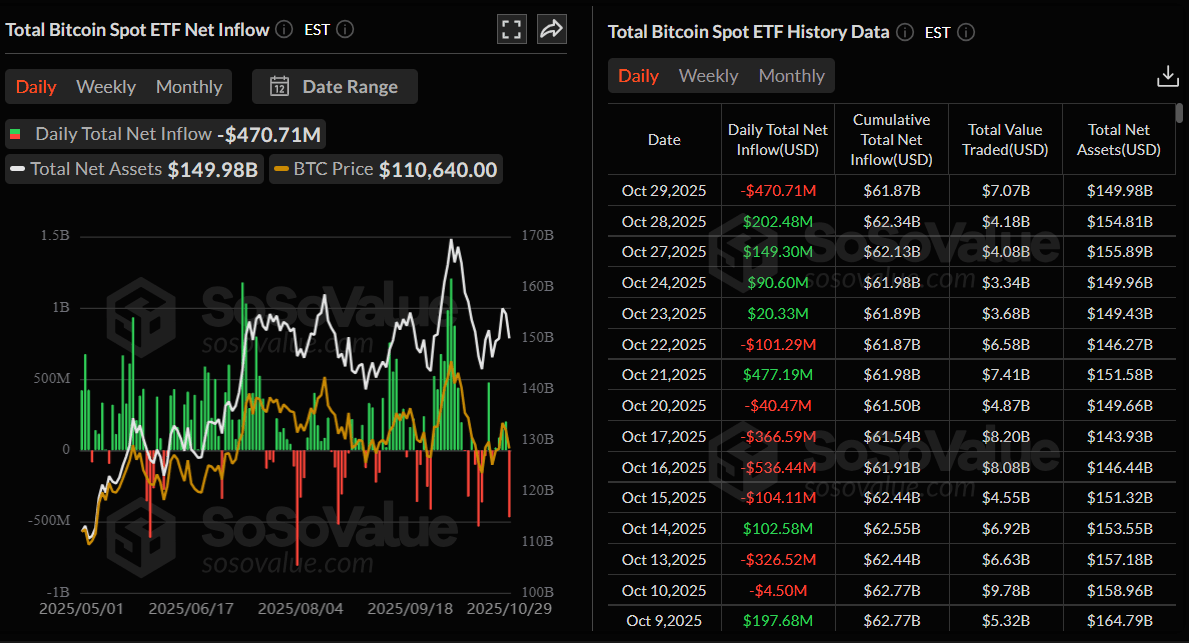The image size is (1189, 643).
Task: Click the calendar icon in Date Range
Action: click(x=280, y=87)
